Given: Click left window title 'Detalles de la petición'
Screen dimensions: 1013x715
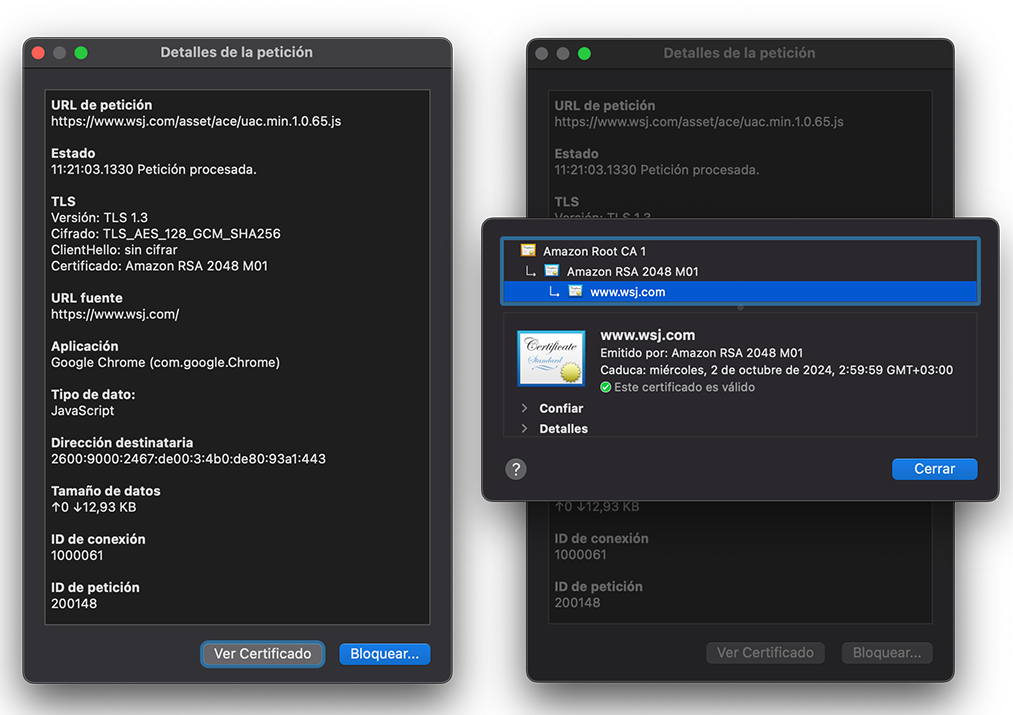Looking at the screenshot, I should point(236,52).
